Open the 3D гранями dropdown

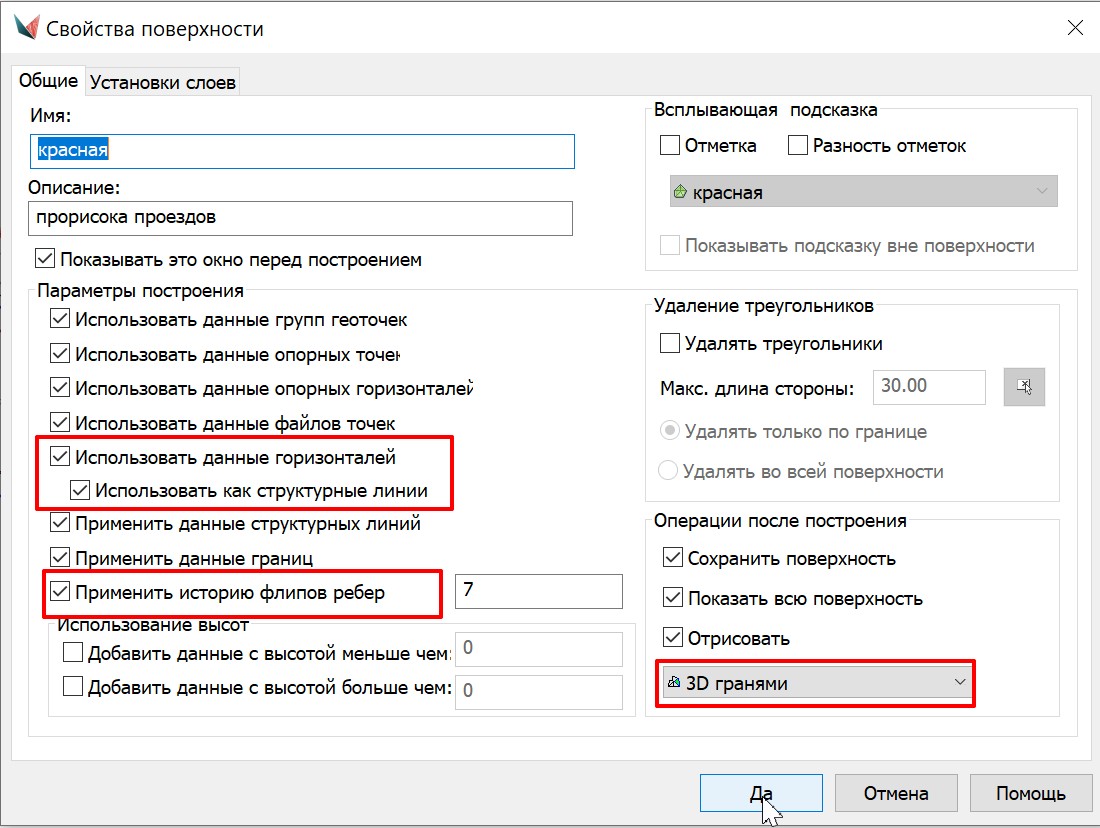pos(815,683)
